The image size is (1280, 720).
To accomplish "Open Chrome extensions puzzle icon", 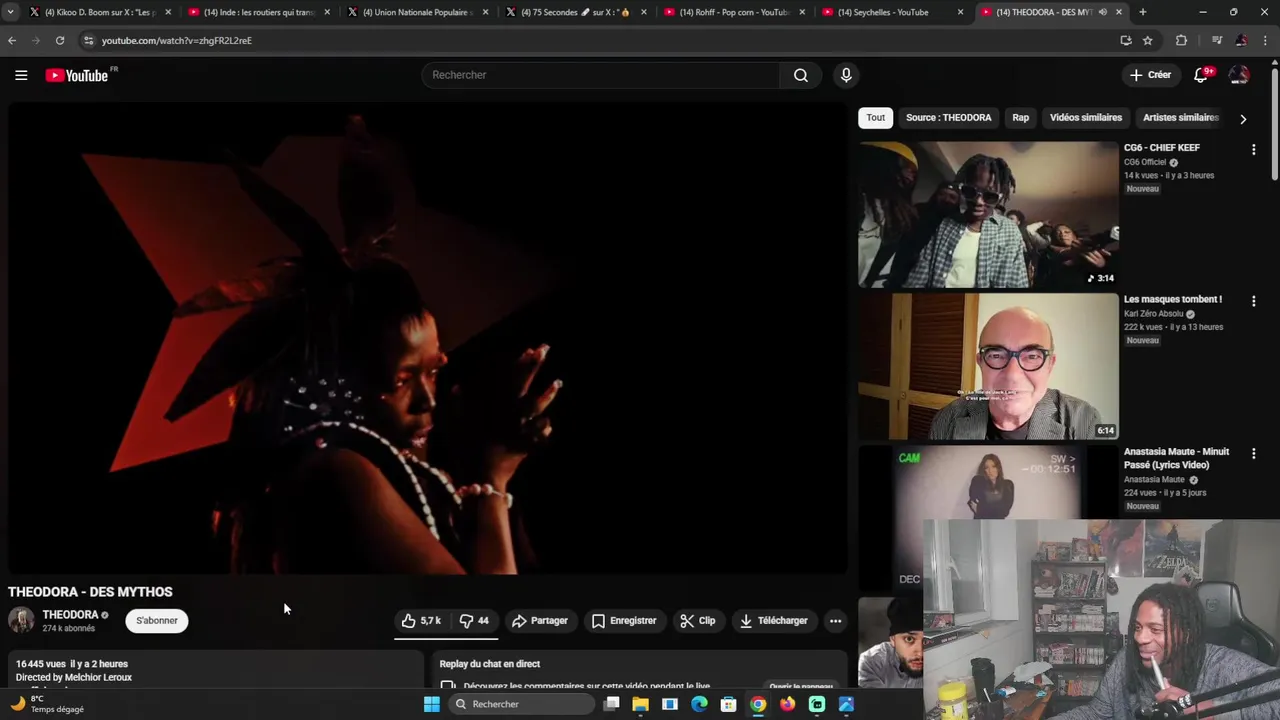I will (x=1182, y=41).
